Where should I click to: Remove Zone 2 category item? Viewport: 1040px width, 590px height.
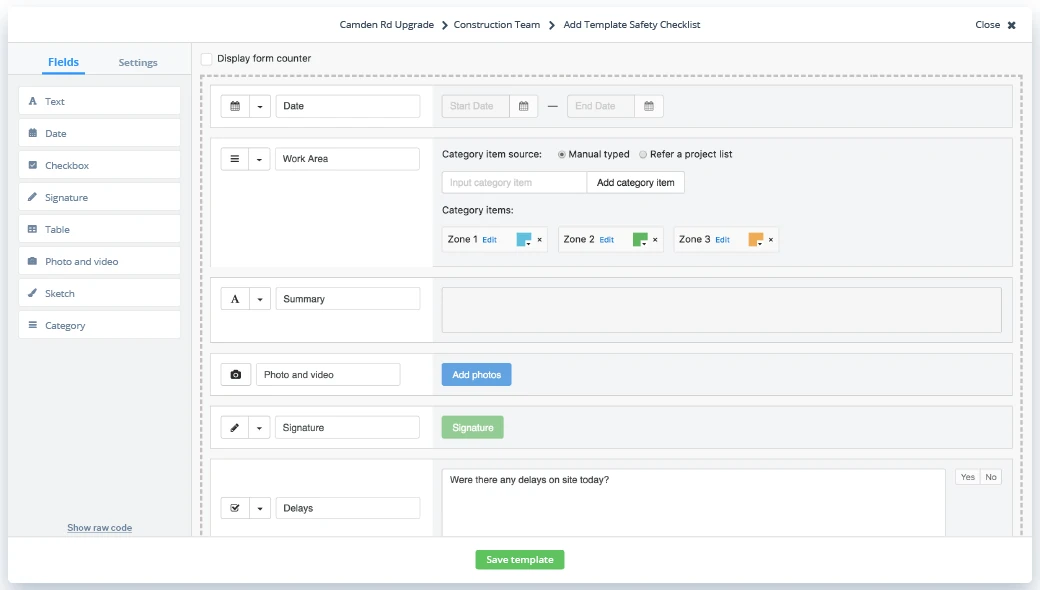[x=655, y=240]
